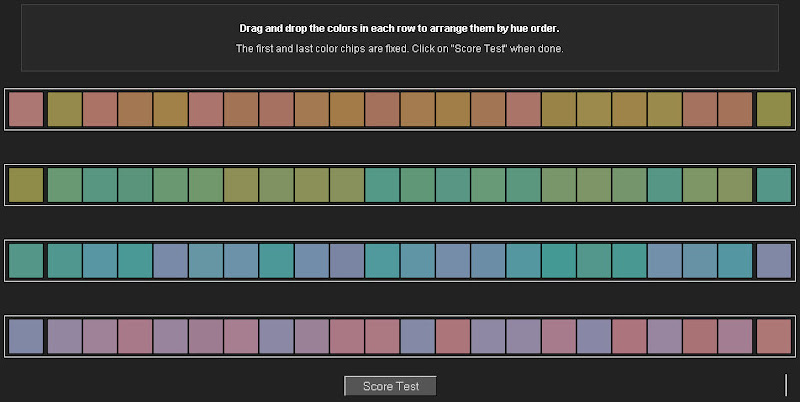Click the second chip in the second row
800x402 pixels.
tap(65, 185)
